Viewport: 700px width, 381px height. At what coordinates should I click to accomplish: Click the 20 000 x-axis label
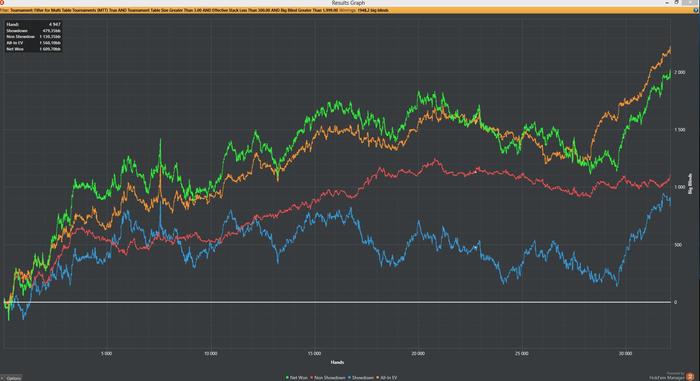[418, 353]
